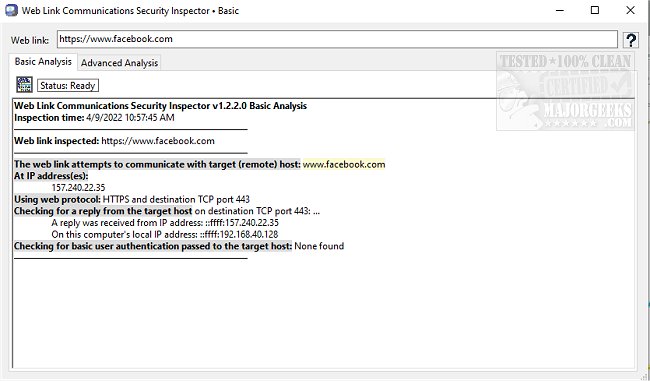Maximize the Security Inspector window
Viewport: 650px width, 381px height.
(x=595, y=10)
